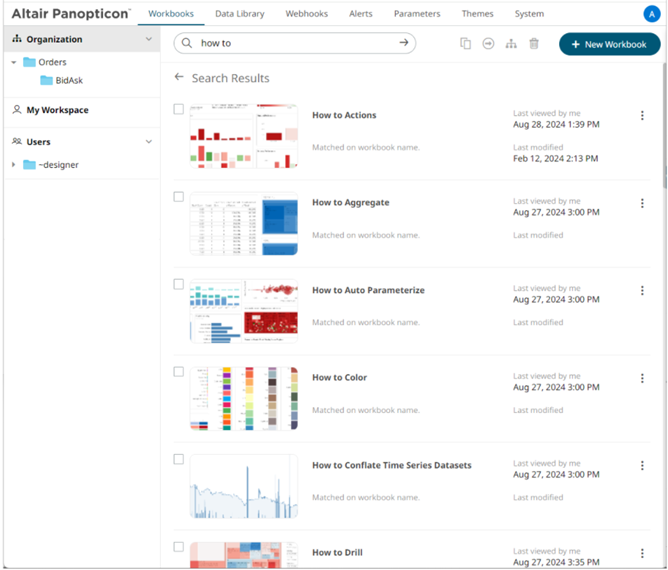
Task: Check the How to Actions checkbox
Action: [x=179, y=109]
